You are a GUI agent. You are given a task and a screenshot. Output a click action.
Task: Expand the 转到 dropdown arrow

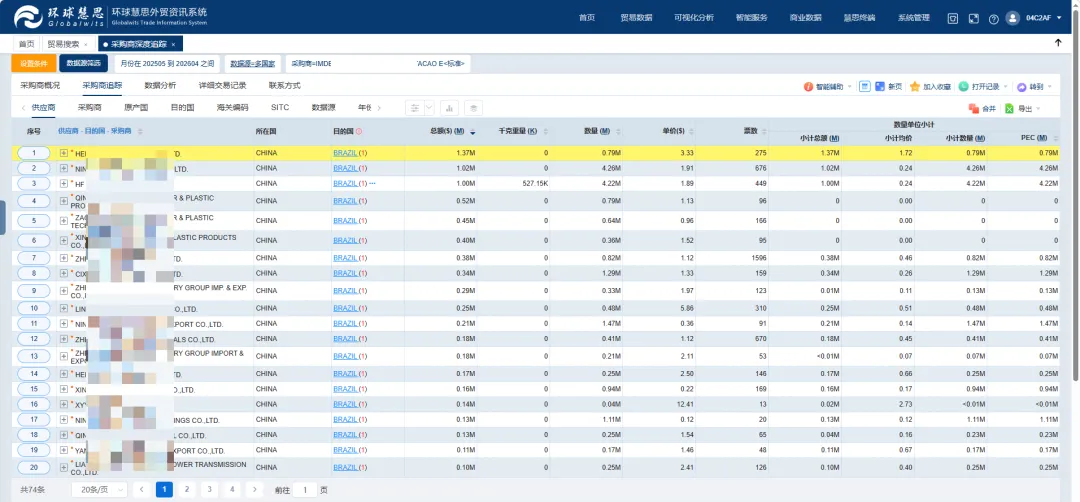pos(1050,87)
